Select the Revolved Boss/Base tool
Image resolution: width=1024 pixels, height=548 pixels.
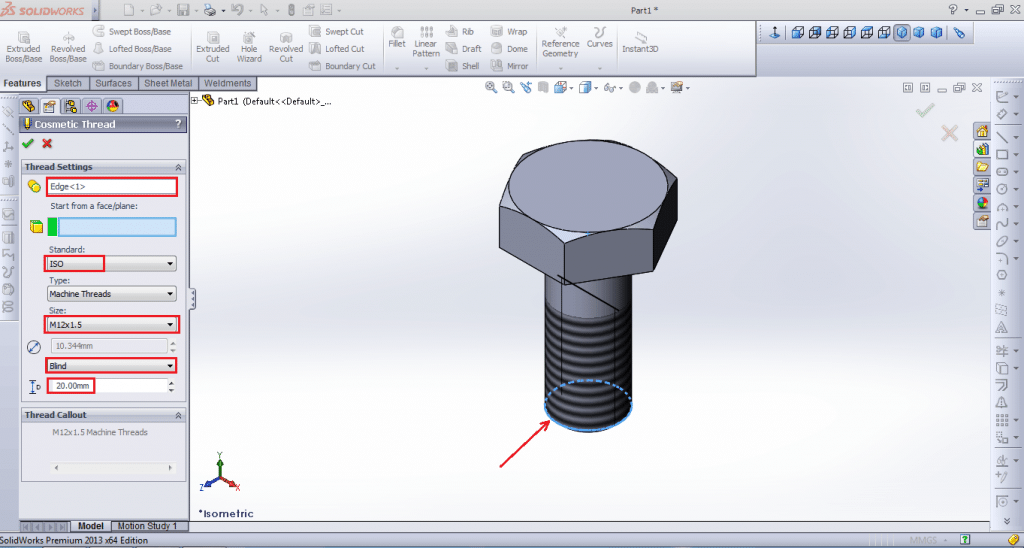coord(68,47)
